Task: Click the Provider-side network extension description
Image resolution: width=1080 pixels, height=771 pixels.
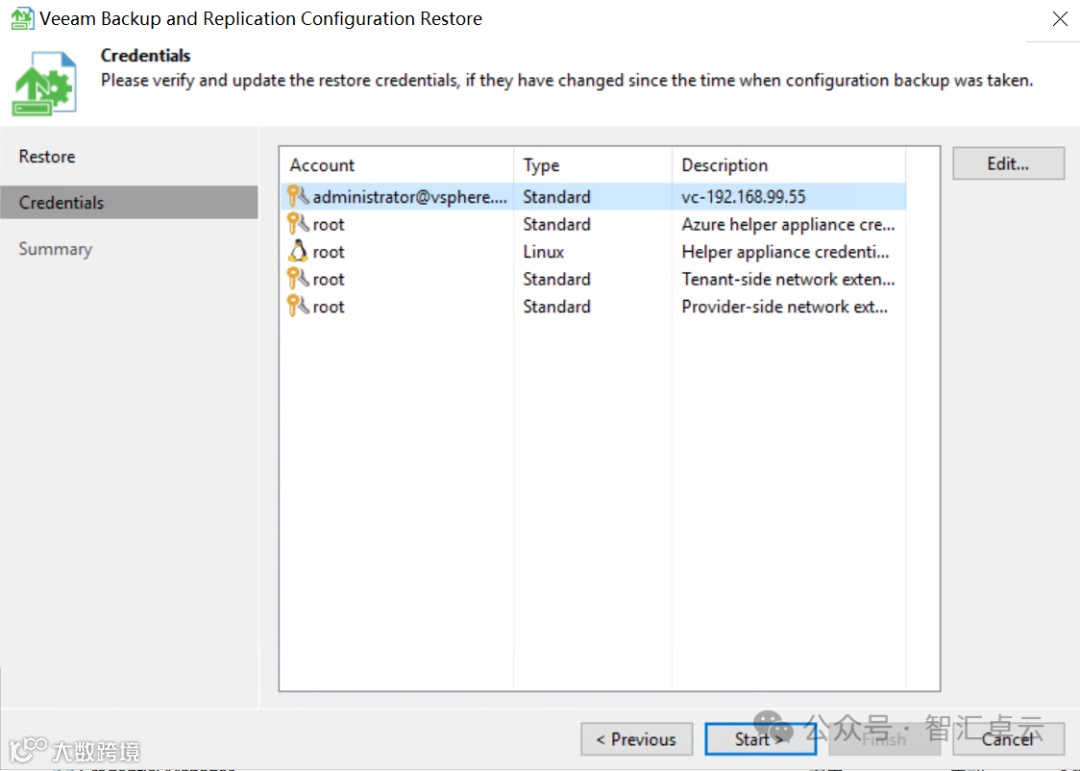Action: click(x=785, y=307)
